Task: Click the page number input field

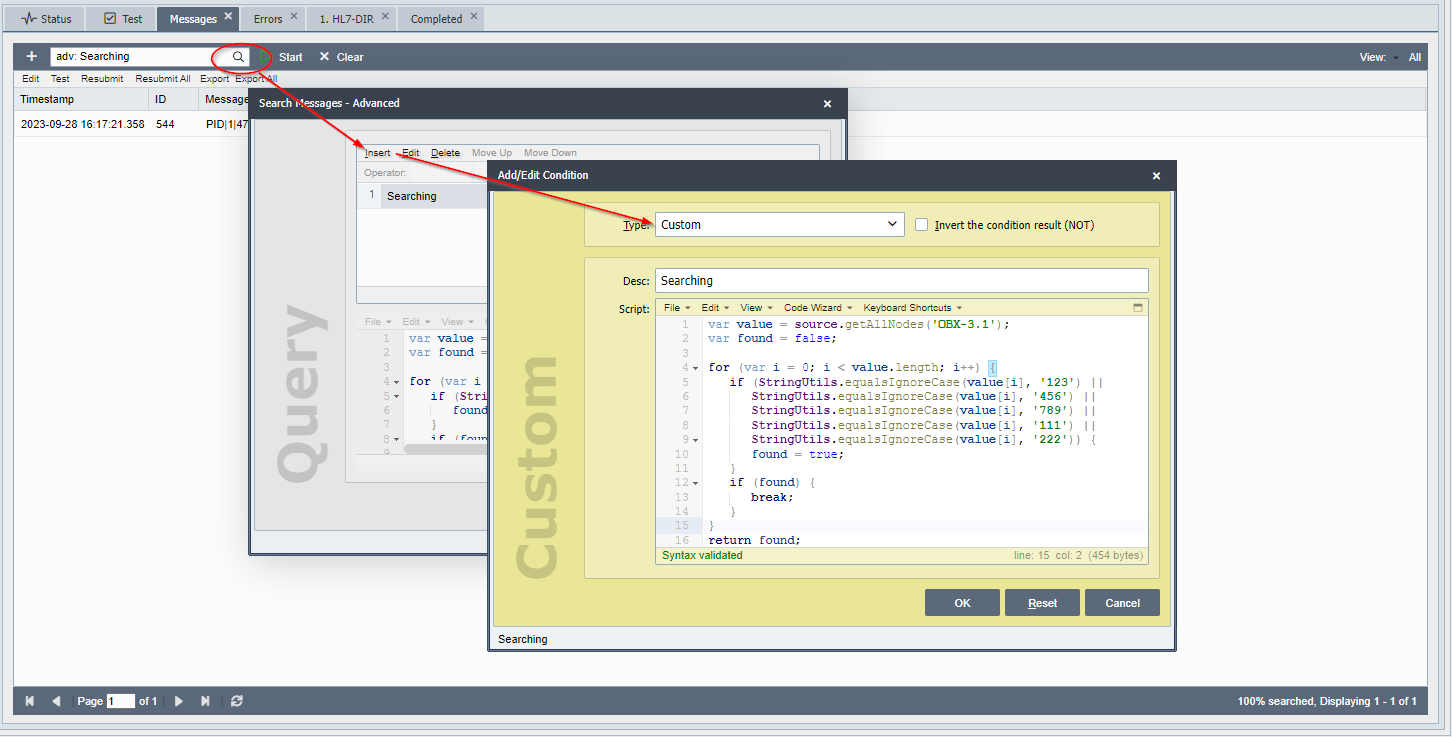Action: [x=121, y=701]
